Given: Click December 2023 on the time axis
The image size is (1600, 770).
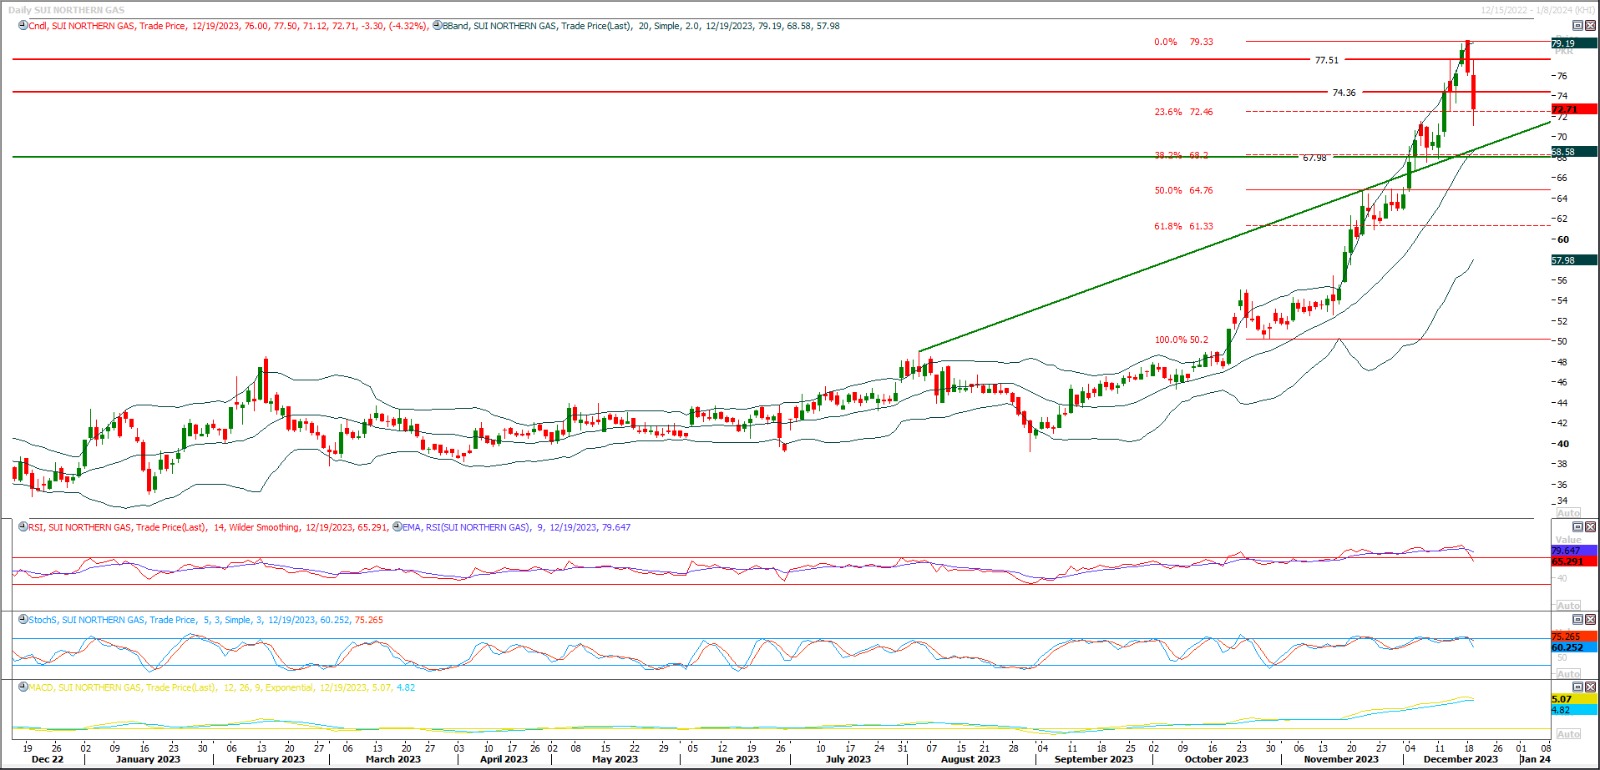Looking at the screenshot, I should coord(1460,759).
